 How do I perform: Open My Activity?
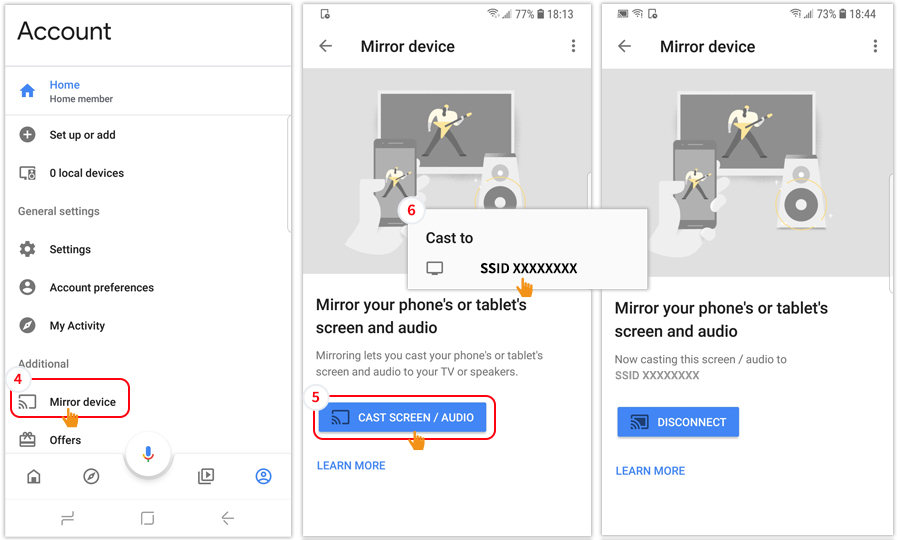[77, 325]
